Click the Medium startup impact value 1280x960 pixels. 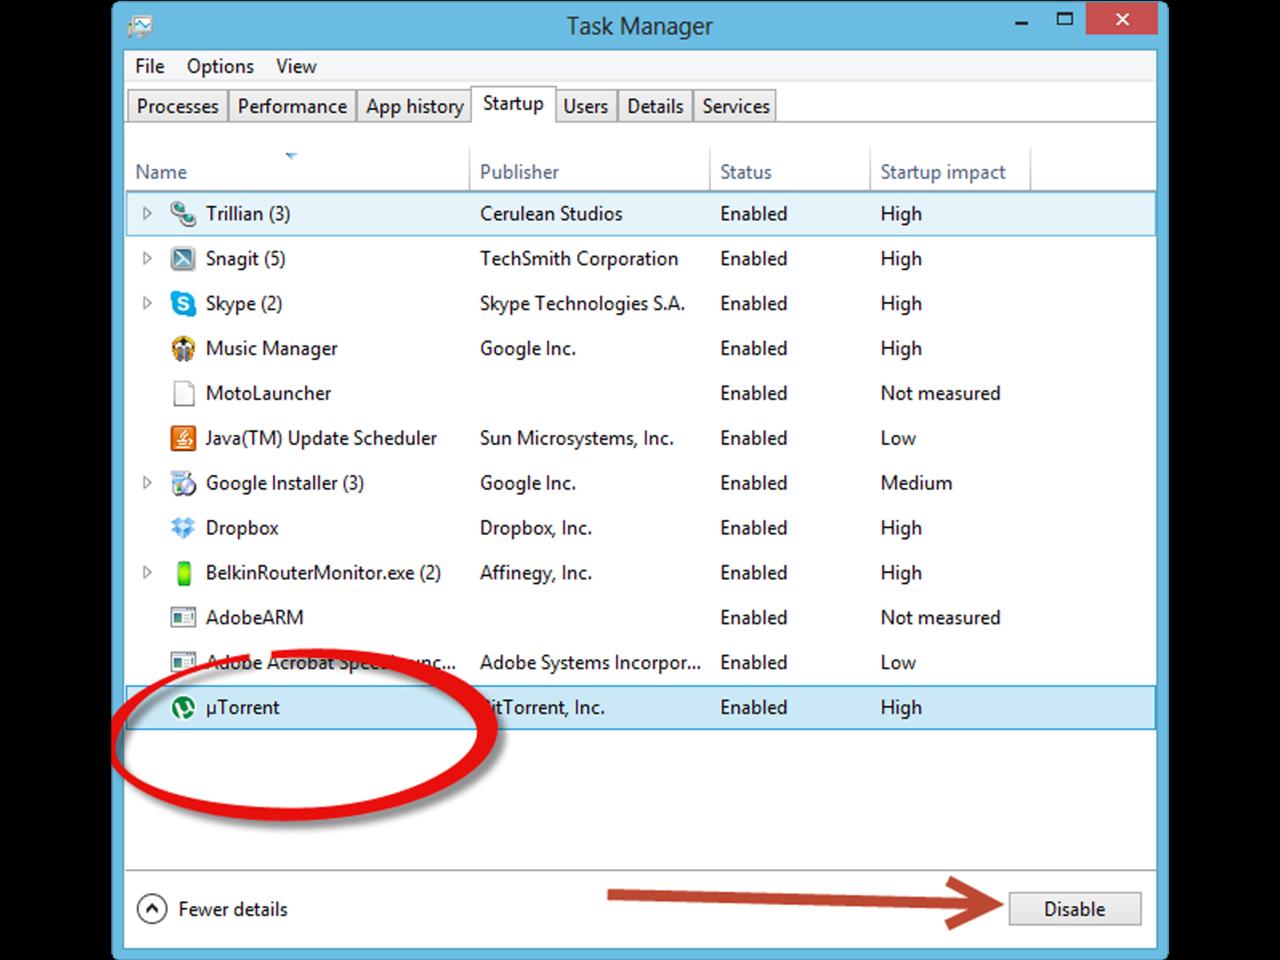tap(916, 483)
